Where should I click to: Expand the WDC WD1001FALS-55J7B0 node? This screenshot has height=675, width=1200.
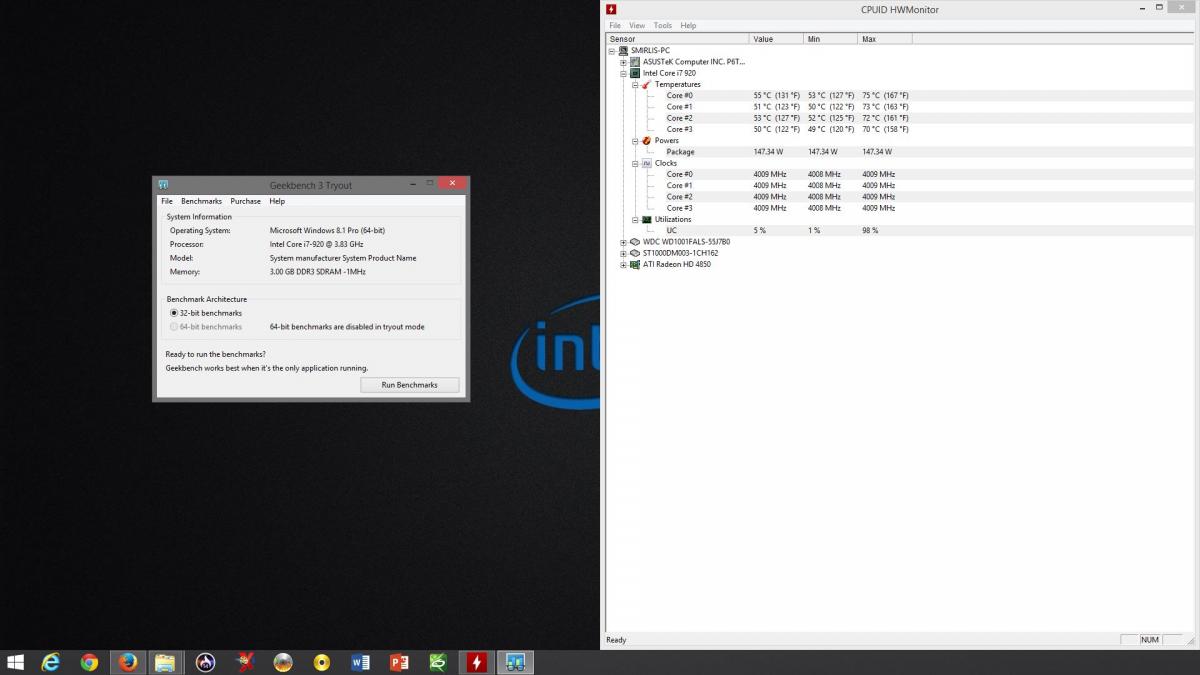[x=623, y=241]
